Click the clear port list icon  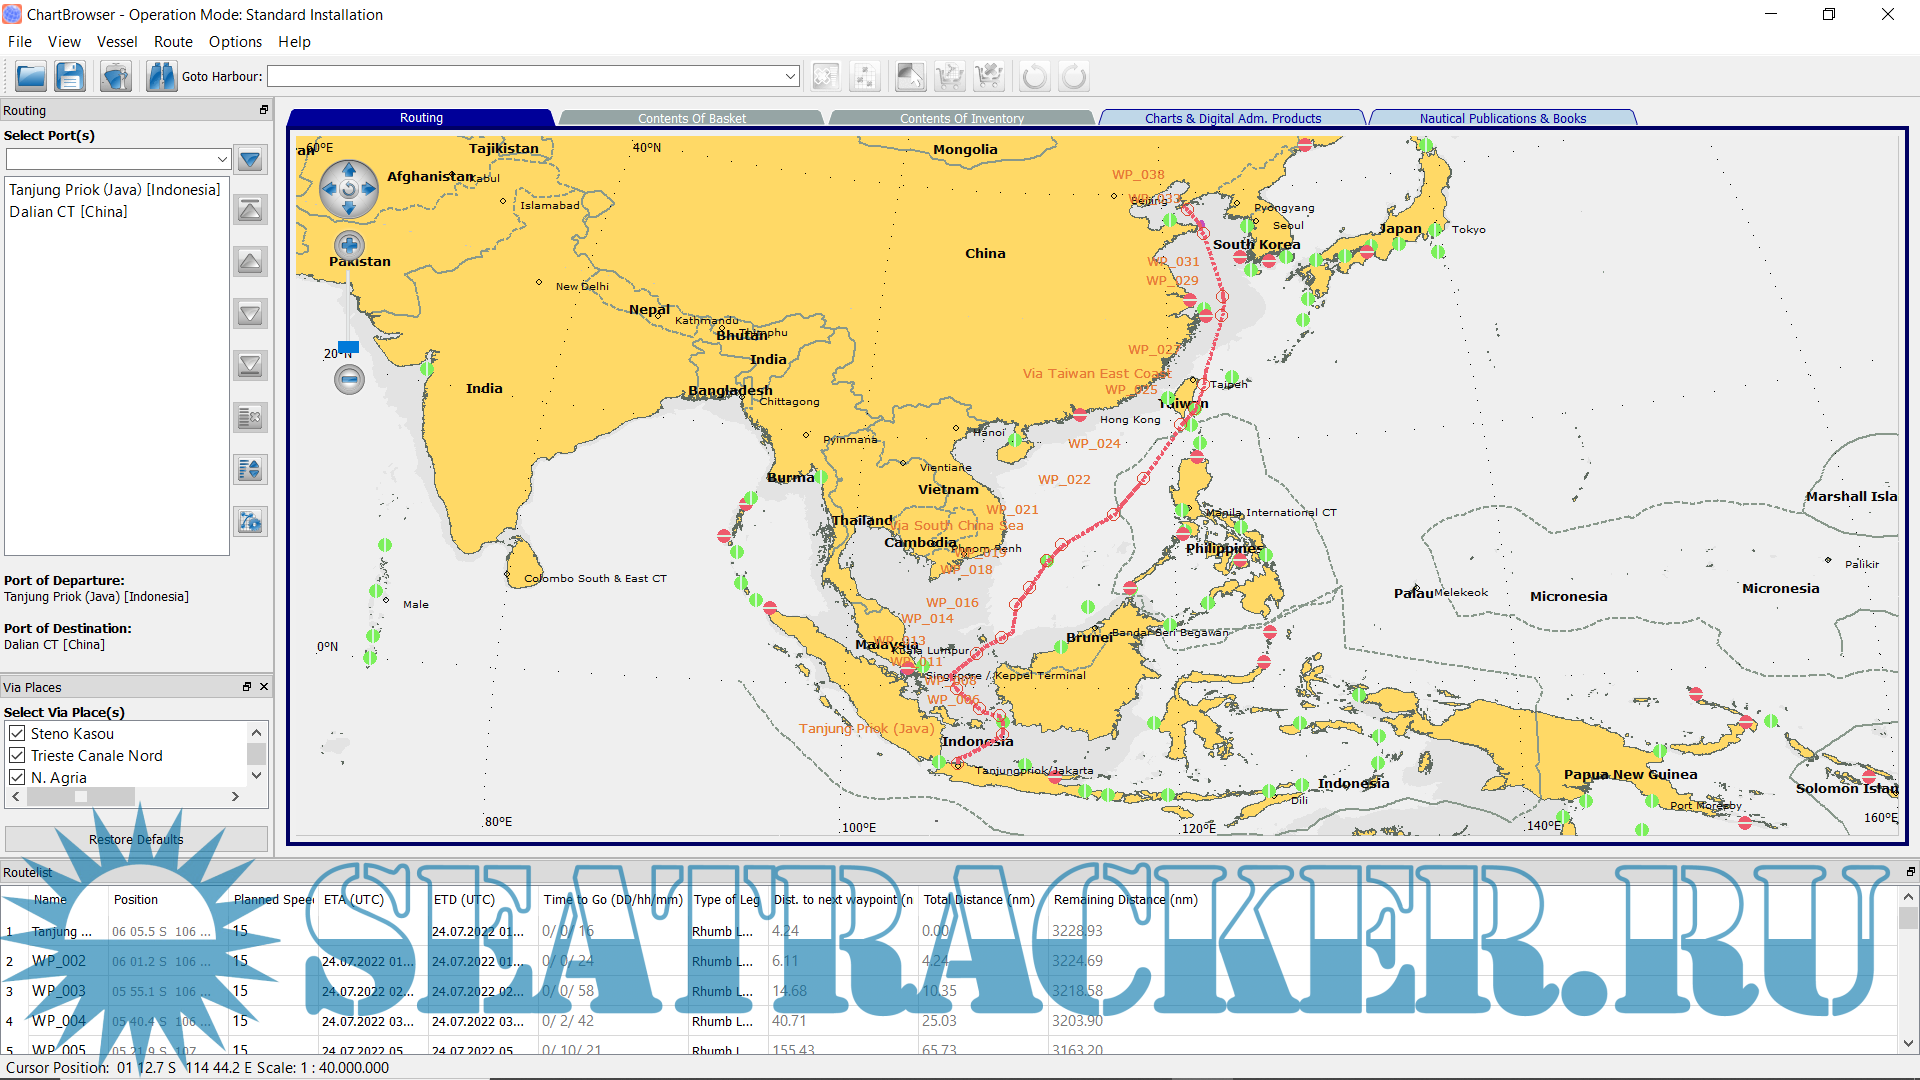pos(250,417)
